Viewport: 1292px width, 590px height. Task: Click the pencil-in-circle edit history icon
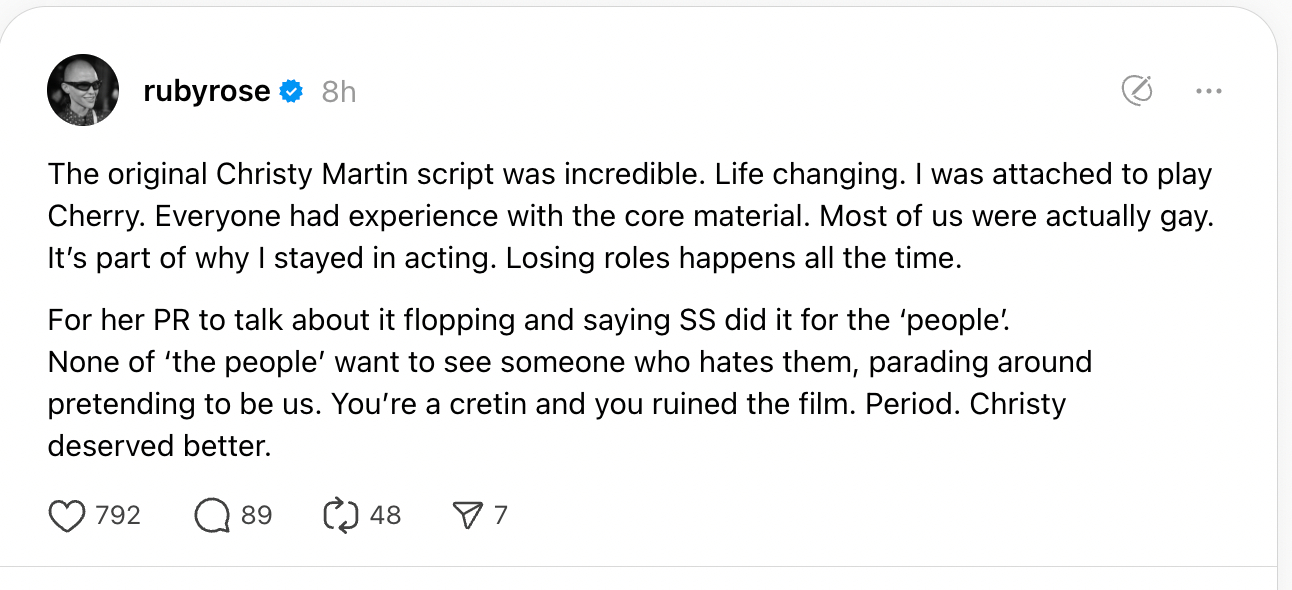[x=1137, y=91]
